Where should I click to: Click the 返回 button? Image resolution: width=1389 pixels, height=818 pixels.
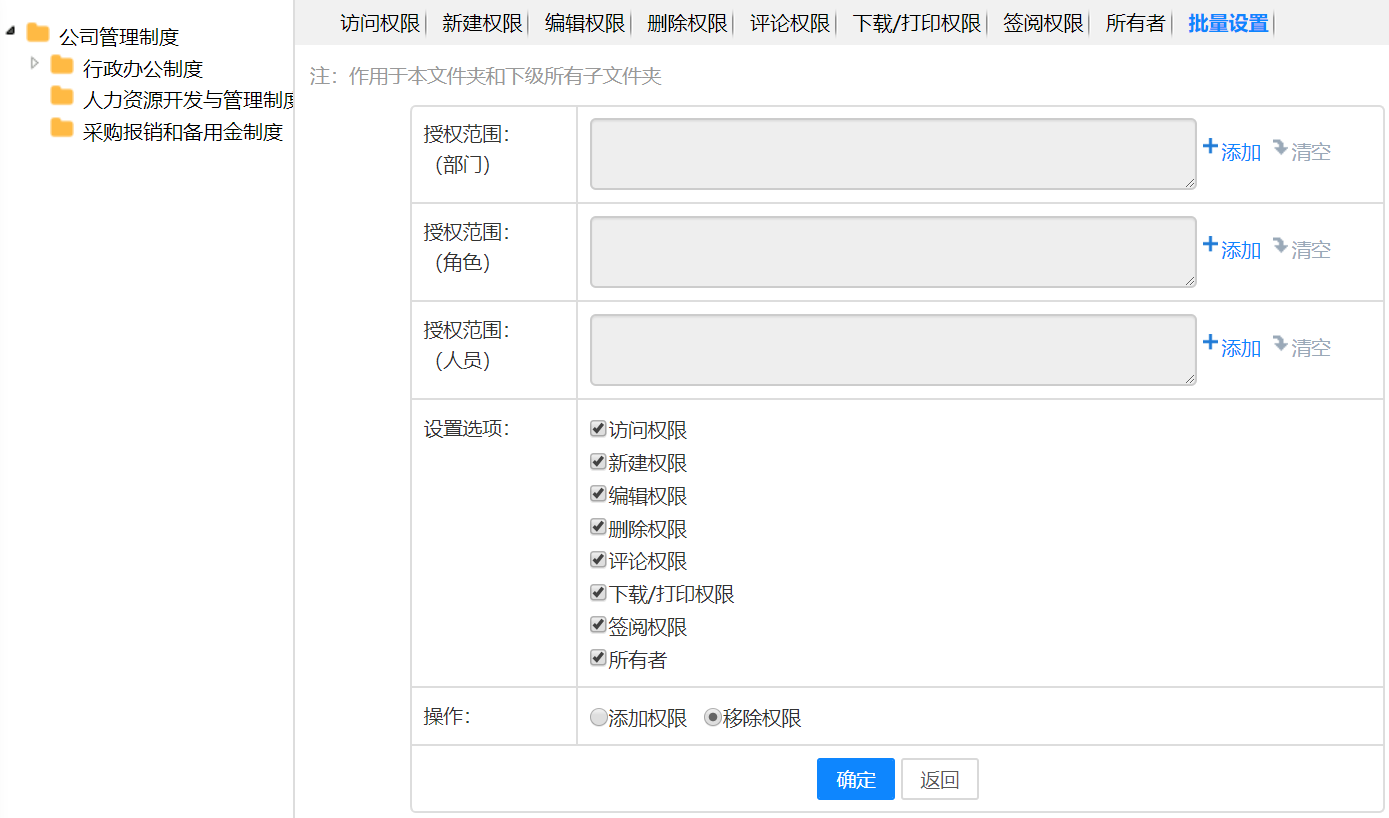pyautogui.click(x=939, y=780)
